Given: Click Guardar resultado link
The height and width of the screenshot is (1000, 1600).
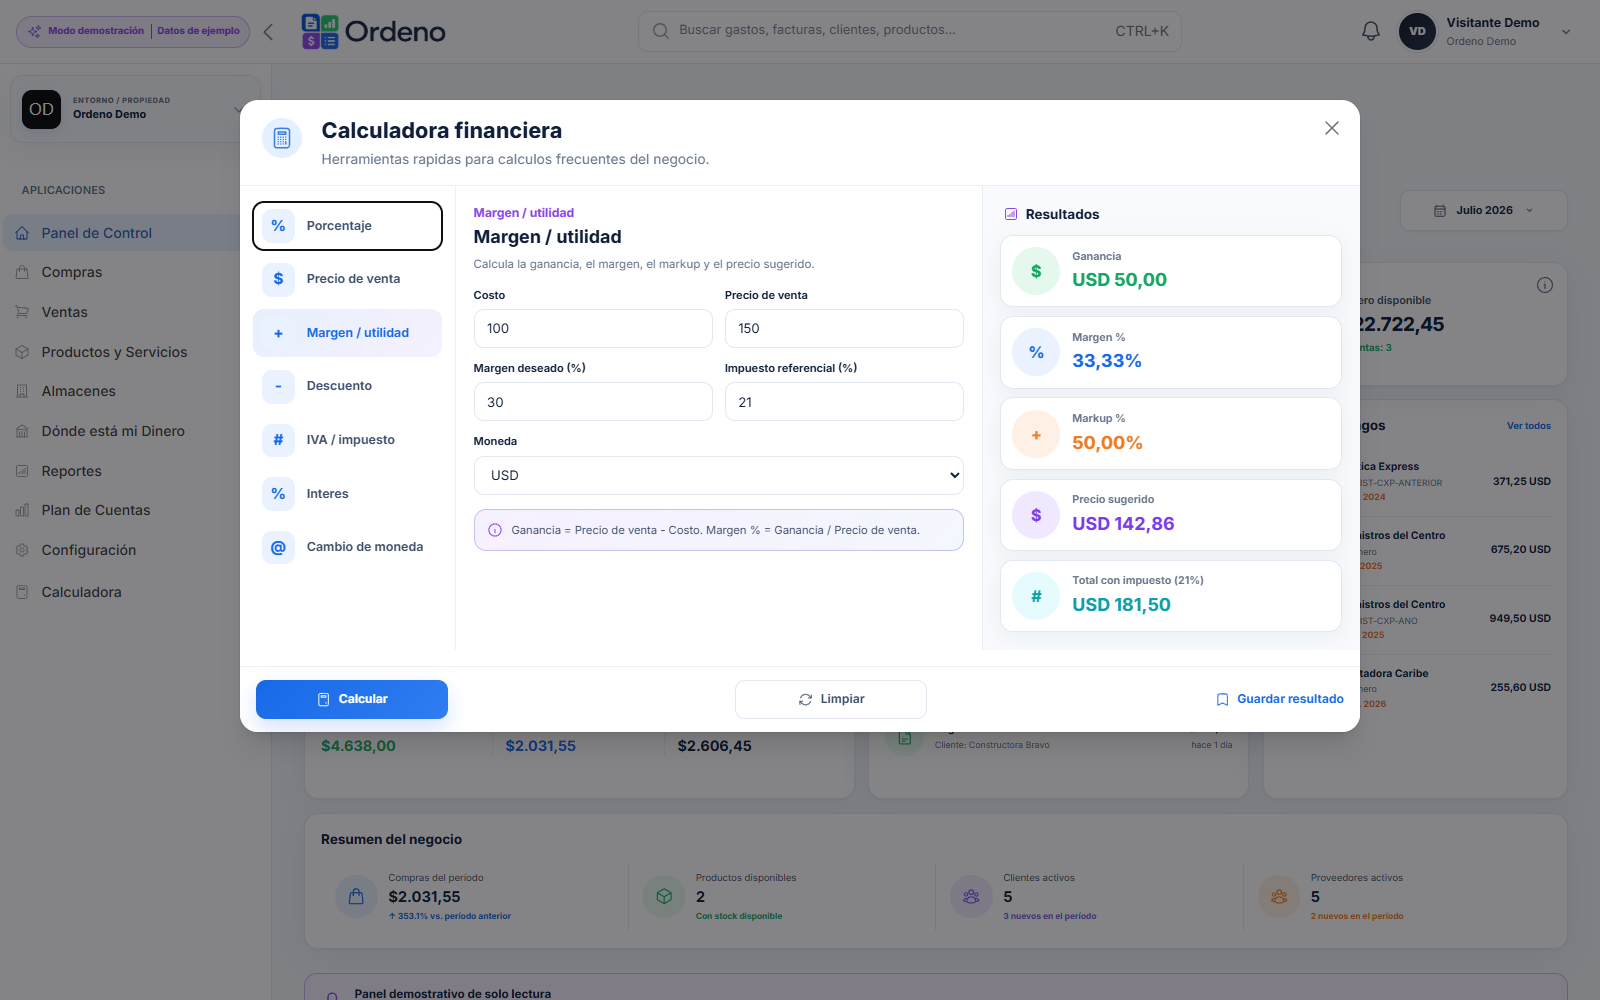Looking at the screenshot, I should tap(1280, 699).
